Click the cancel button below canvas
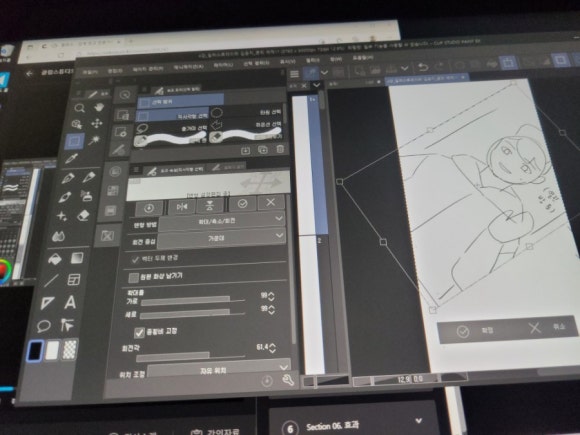 548,327
